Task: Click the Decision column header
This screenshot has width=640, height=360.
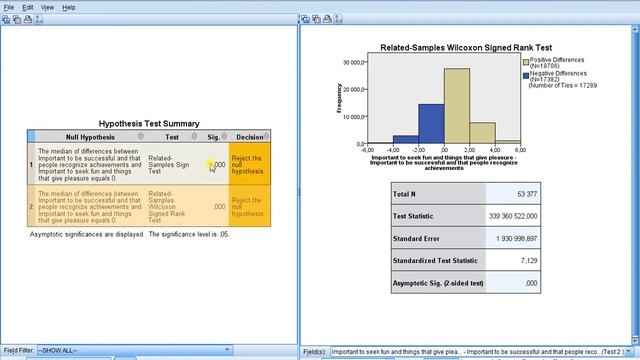Action: 249,137
